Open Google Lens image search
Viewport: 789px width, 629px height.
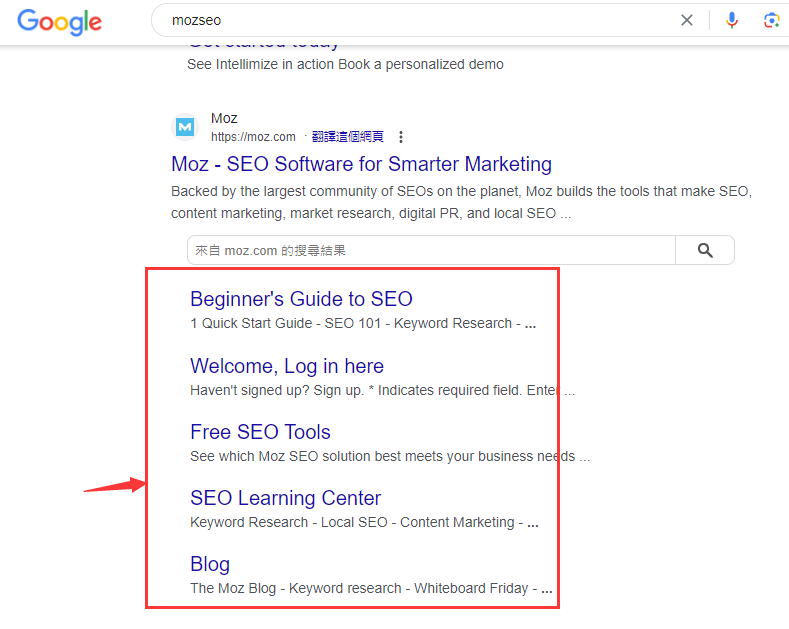pyautogui.click(x=771, y=20)
